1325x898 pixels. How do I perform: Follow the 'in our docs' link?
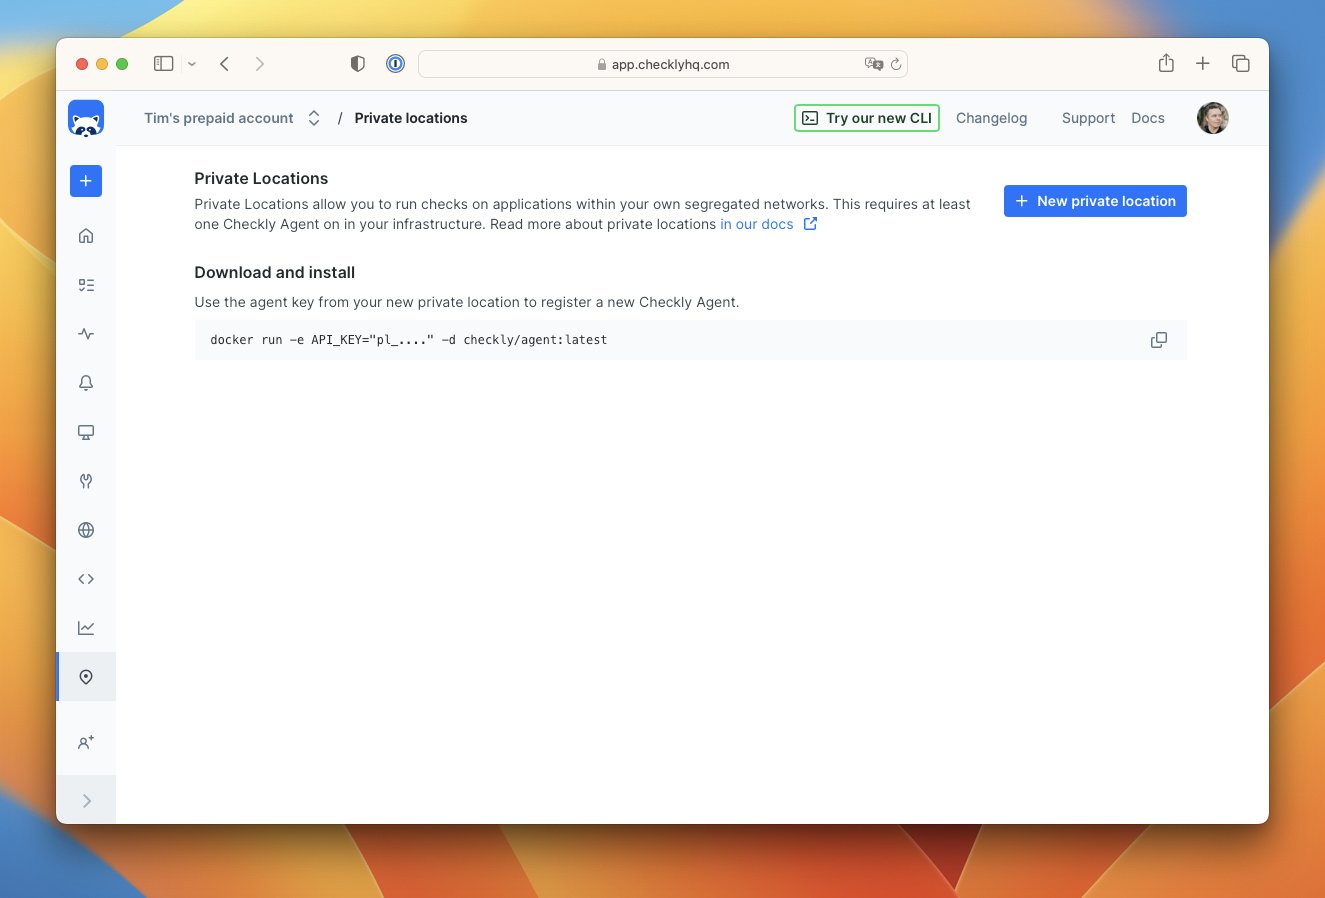coord(757,224)
